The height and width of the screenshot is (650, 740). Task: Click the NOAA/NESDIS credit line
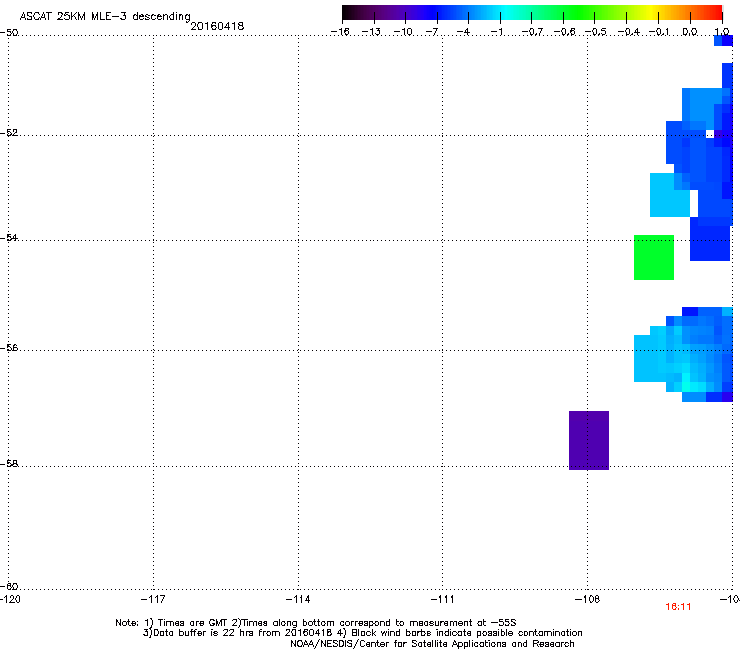tap(432, 644)
